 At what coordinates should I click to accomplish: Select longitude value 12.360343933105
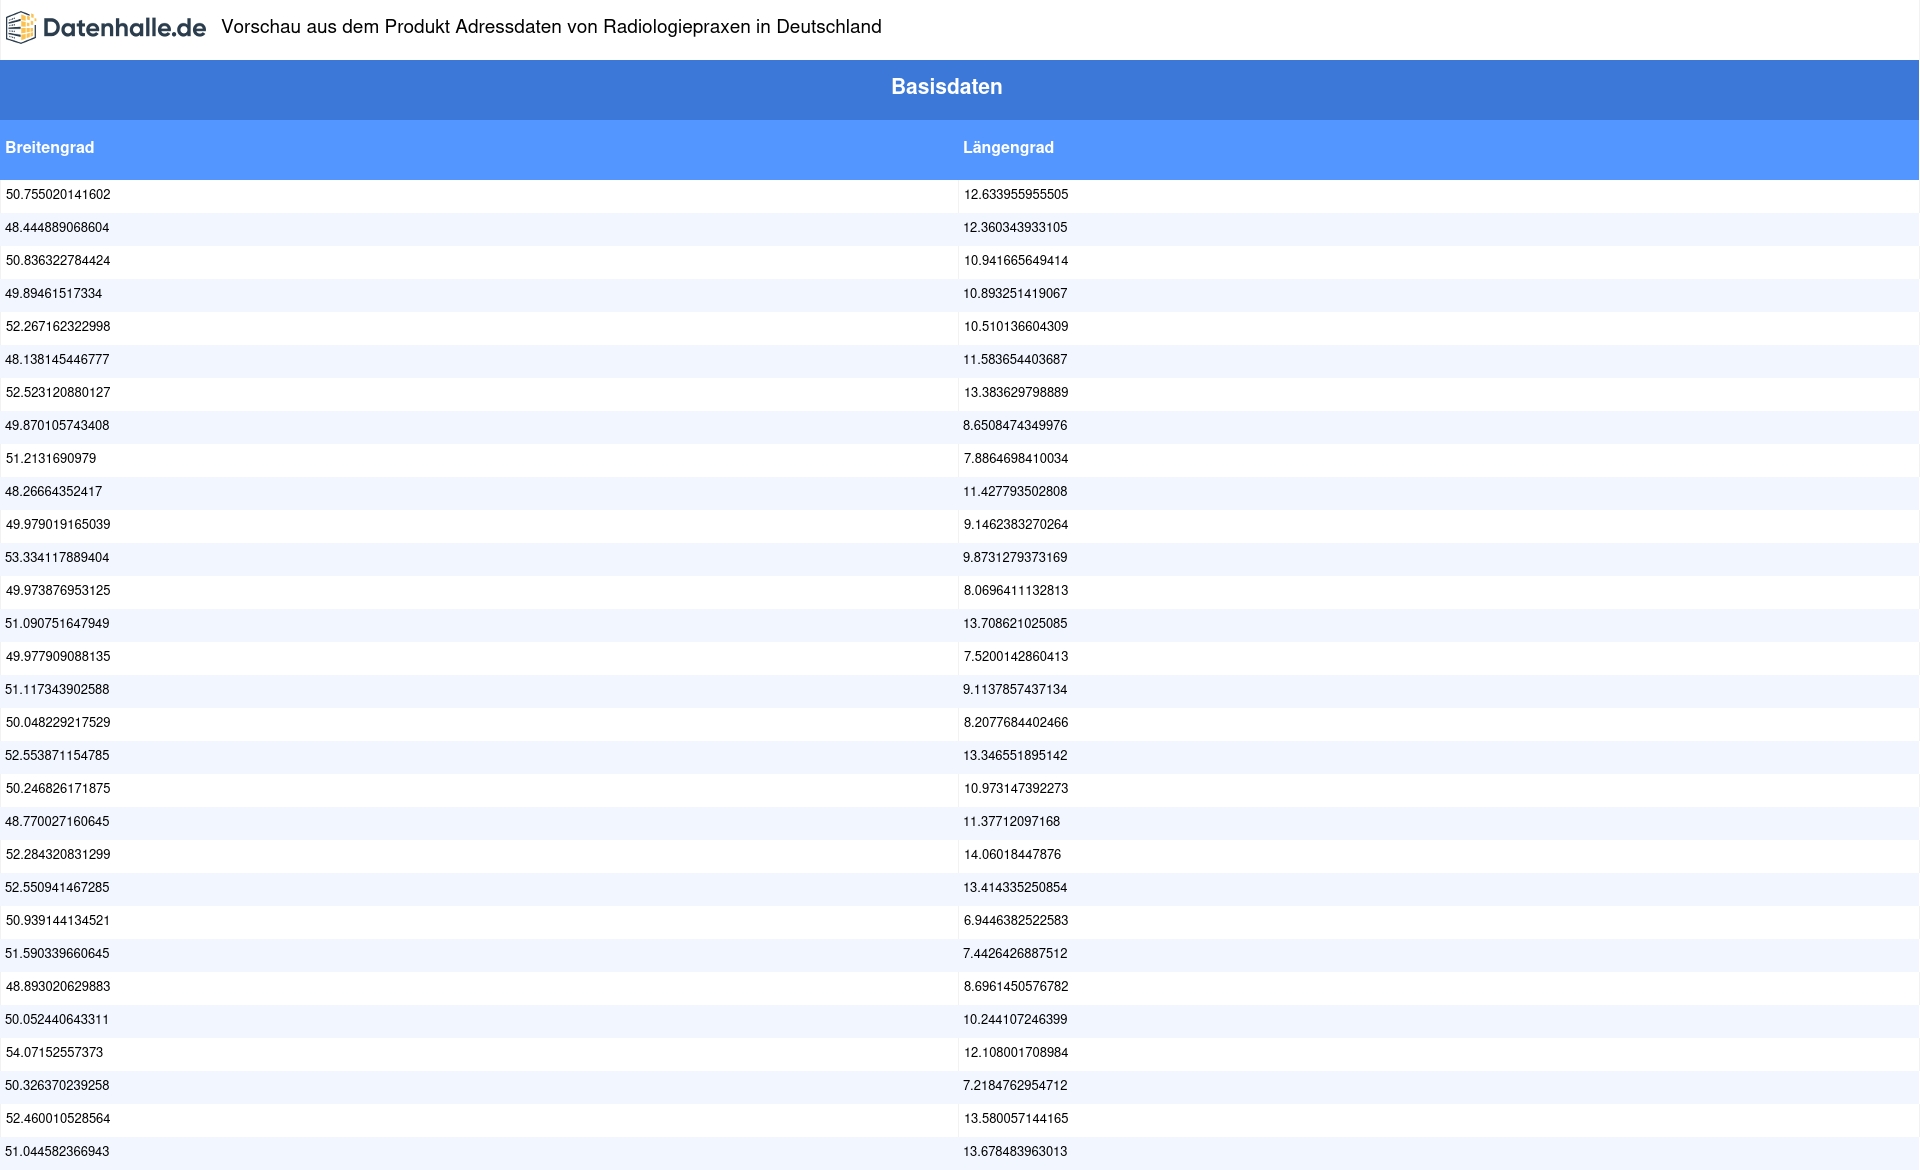(x=1015, y=228)
